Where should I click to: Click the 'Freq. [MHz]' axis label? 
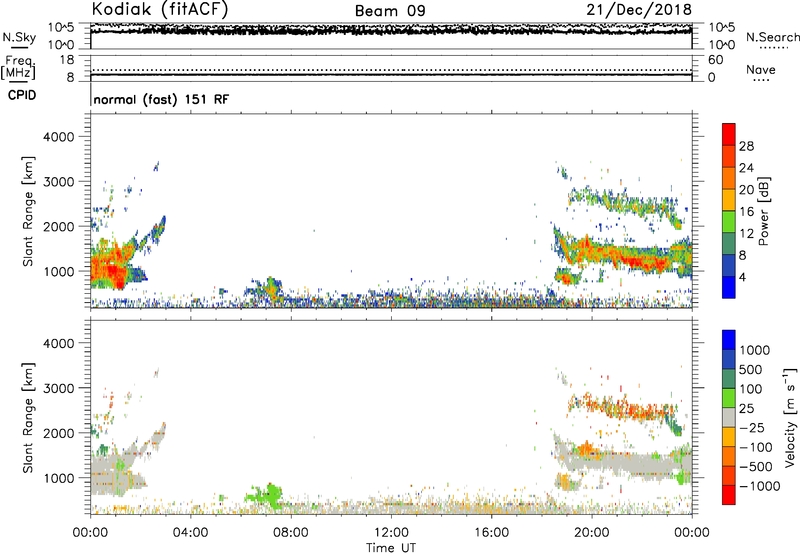coord(19,67)
